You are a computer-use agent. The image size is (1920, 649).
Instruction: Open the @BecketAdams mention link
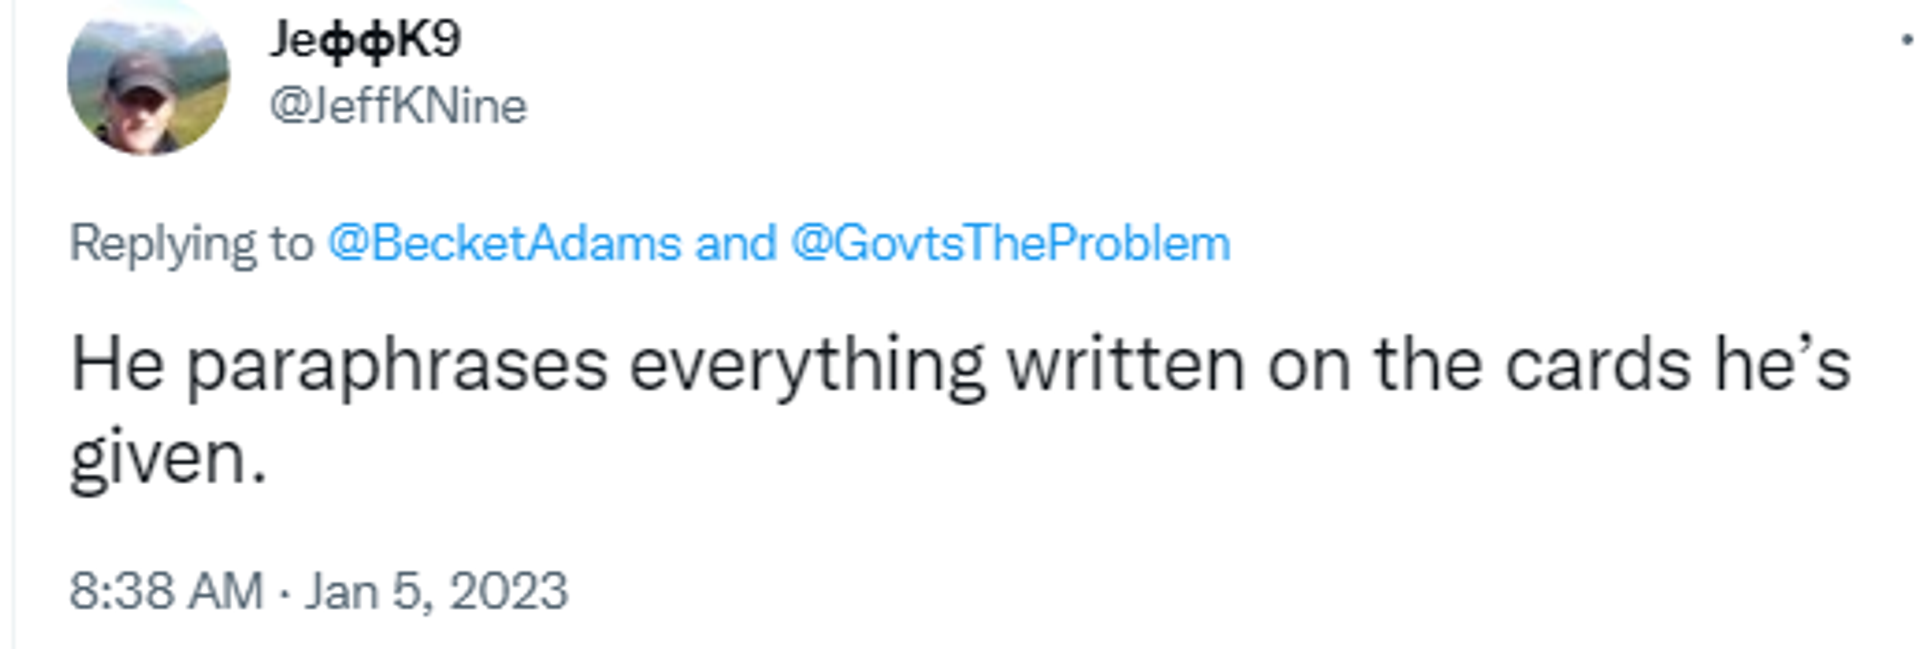[x=504, y=244]
